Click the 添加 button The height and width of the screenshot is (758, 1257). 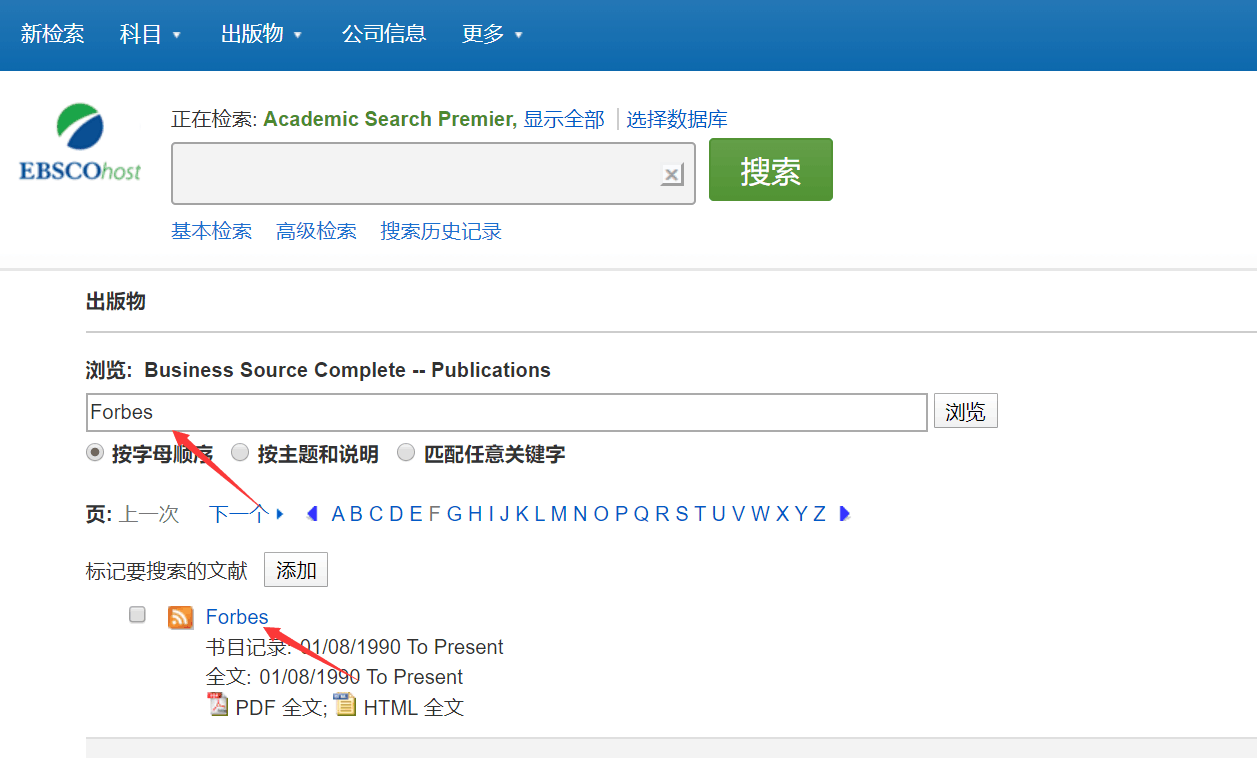pos(296,570)
